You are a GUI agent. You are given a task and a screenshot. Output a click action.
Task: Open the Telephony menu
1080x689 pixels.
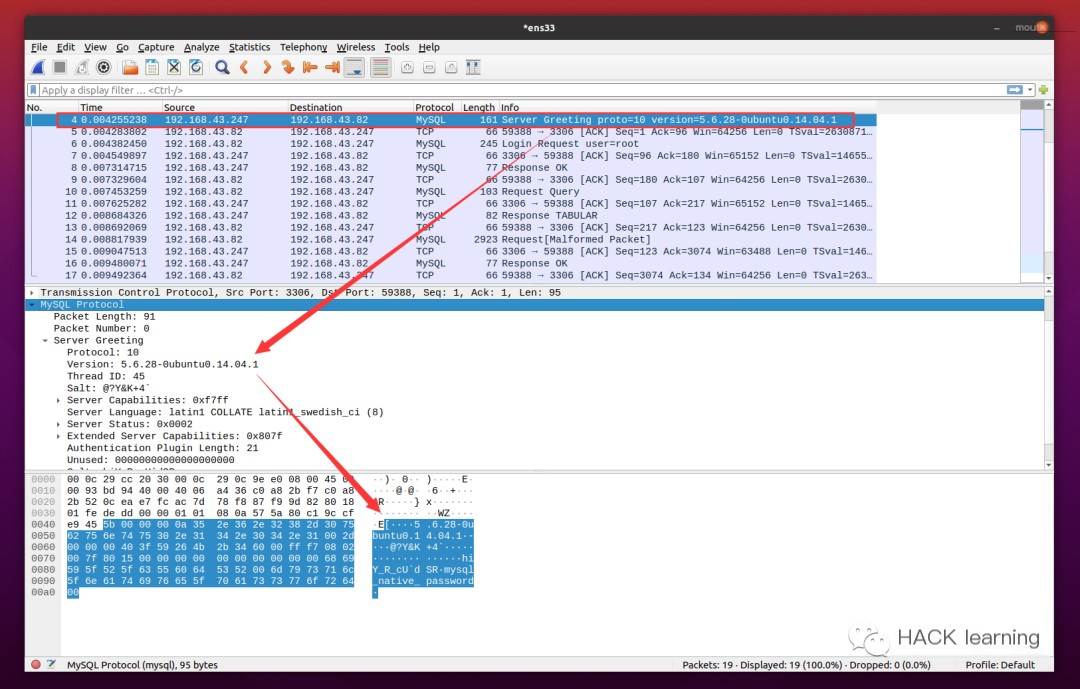pyautogui.click(x=303, y=47)
